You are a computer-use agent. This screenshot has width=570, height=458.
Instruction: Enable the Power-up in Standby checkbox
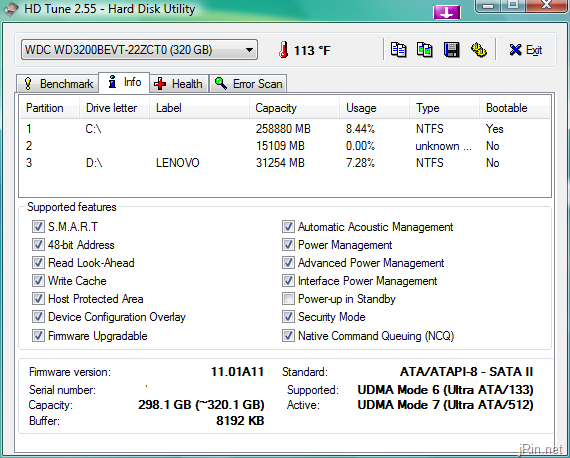click(x=288, y=299)
